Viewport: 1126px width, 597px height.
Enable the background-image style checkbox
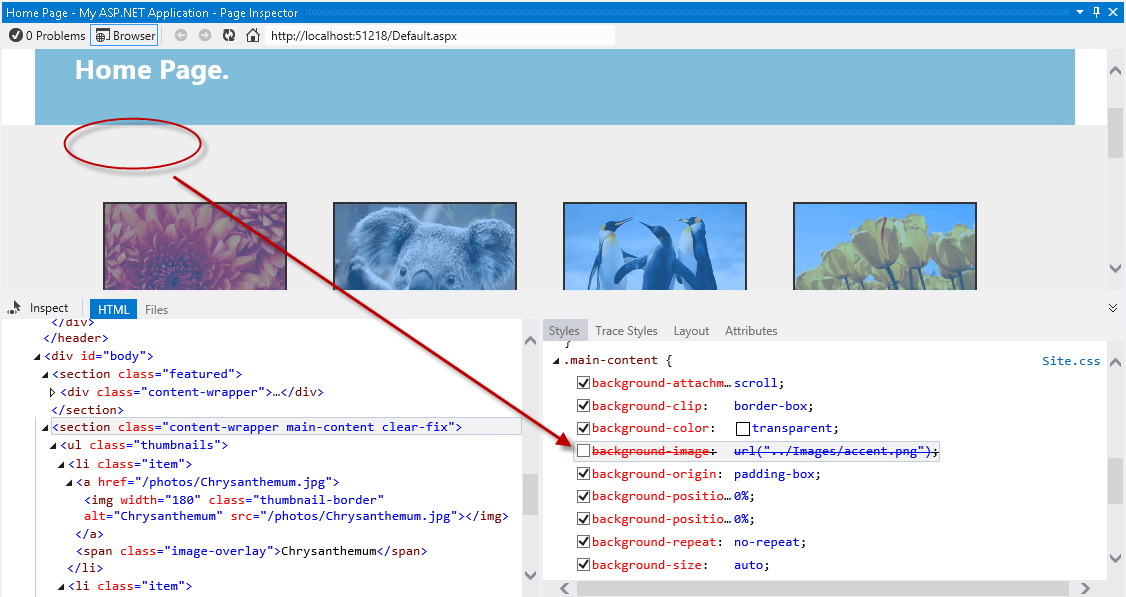582,450
